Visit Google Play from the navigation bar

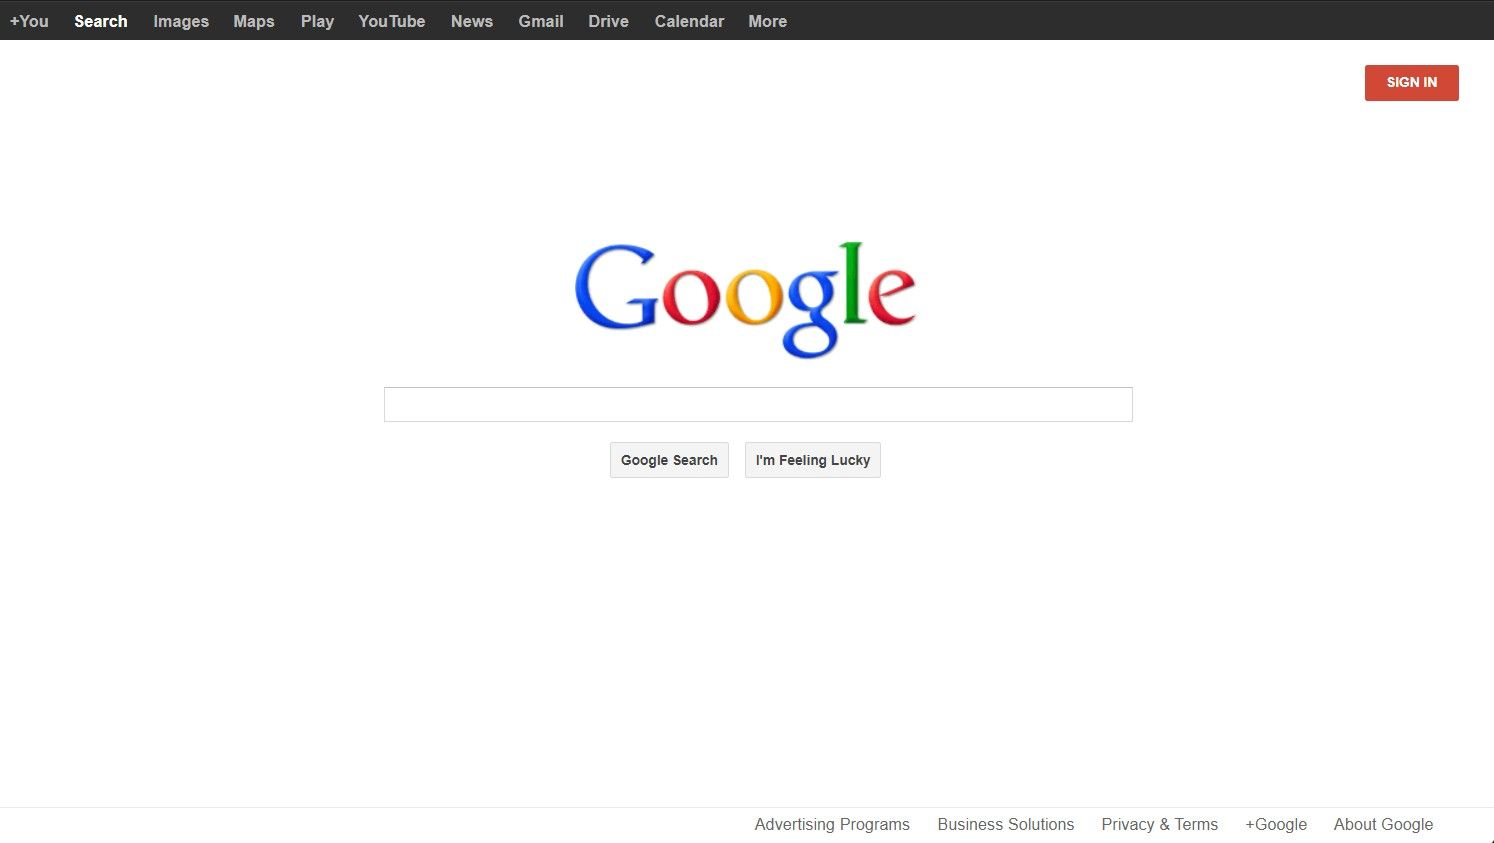point(317,21)
